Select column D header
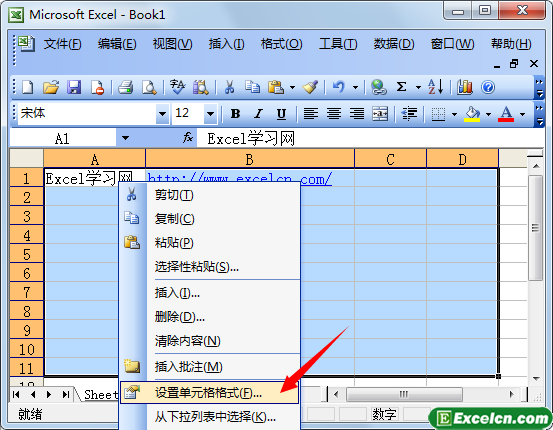Screen dimensions: 553x430 pyautogui.click(x=462, y=159)
